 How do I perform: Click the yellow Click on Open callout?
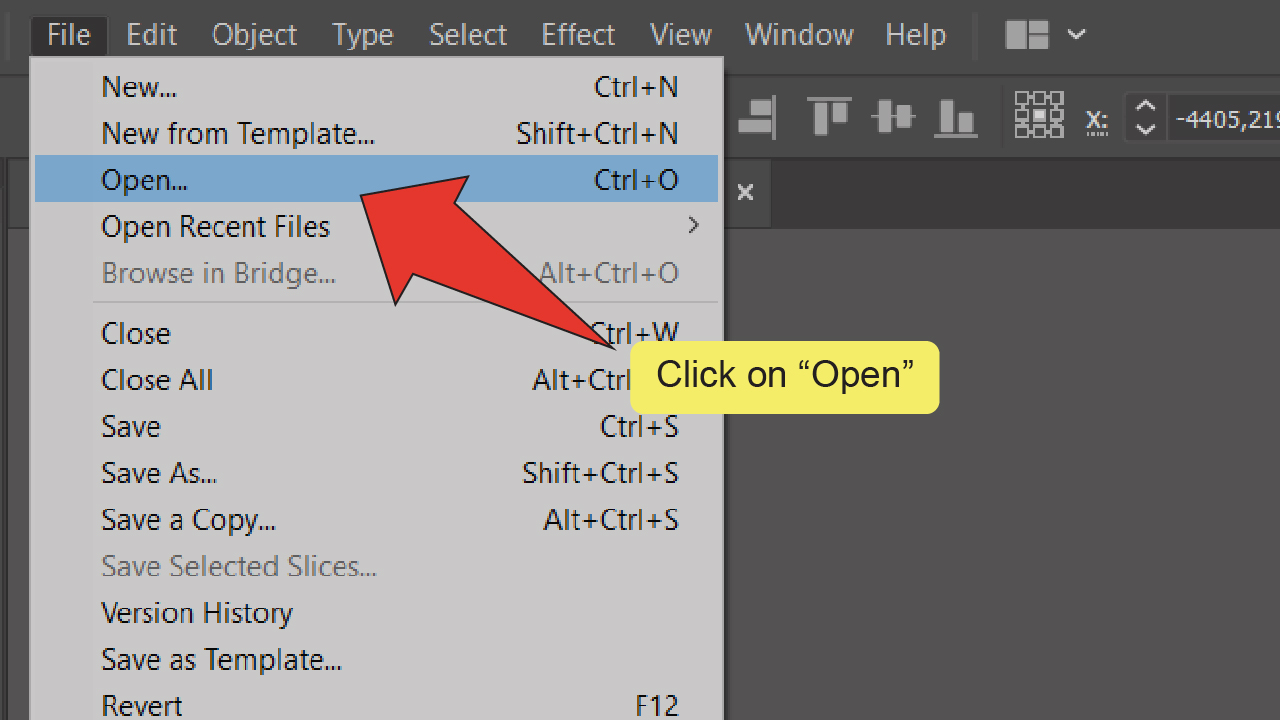click(x=784, y=376)
